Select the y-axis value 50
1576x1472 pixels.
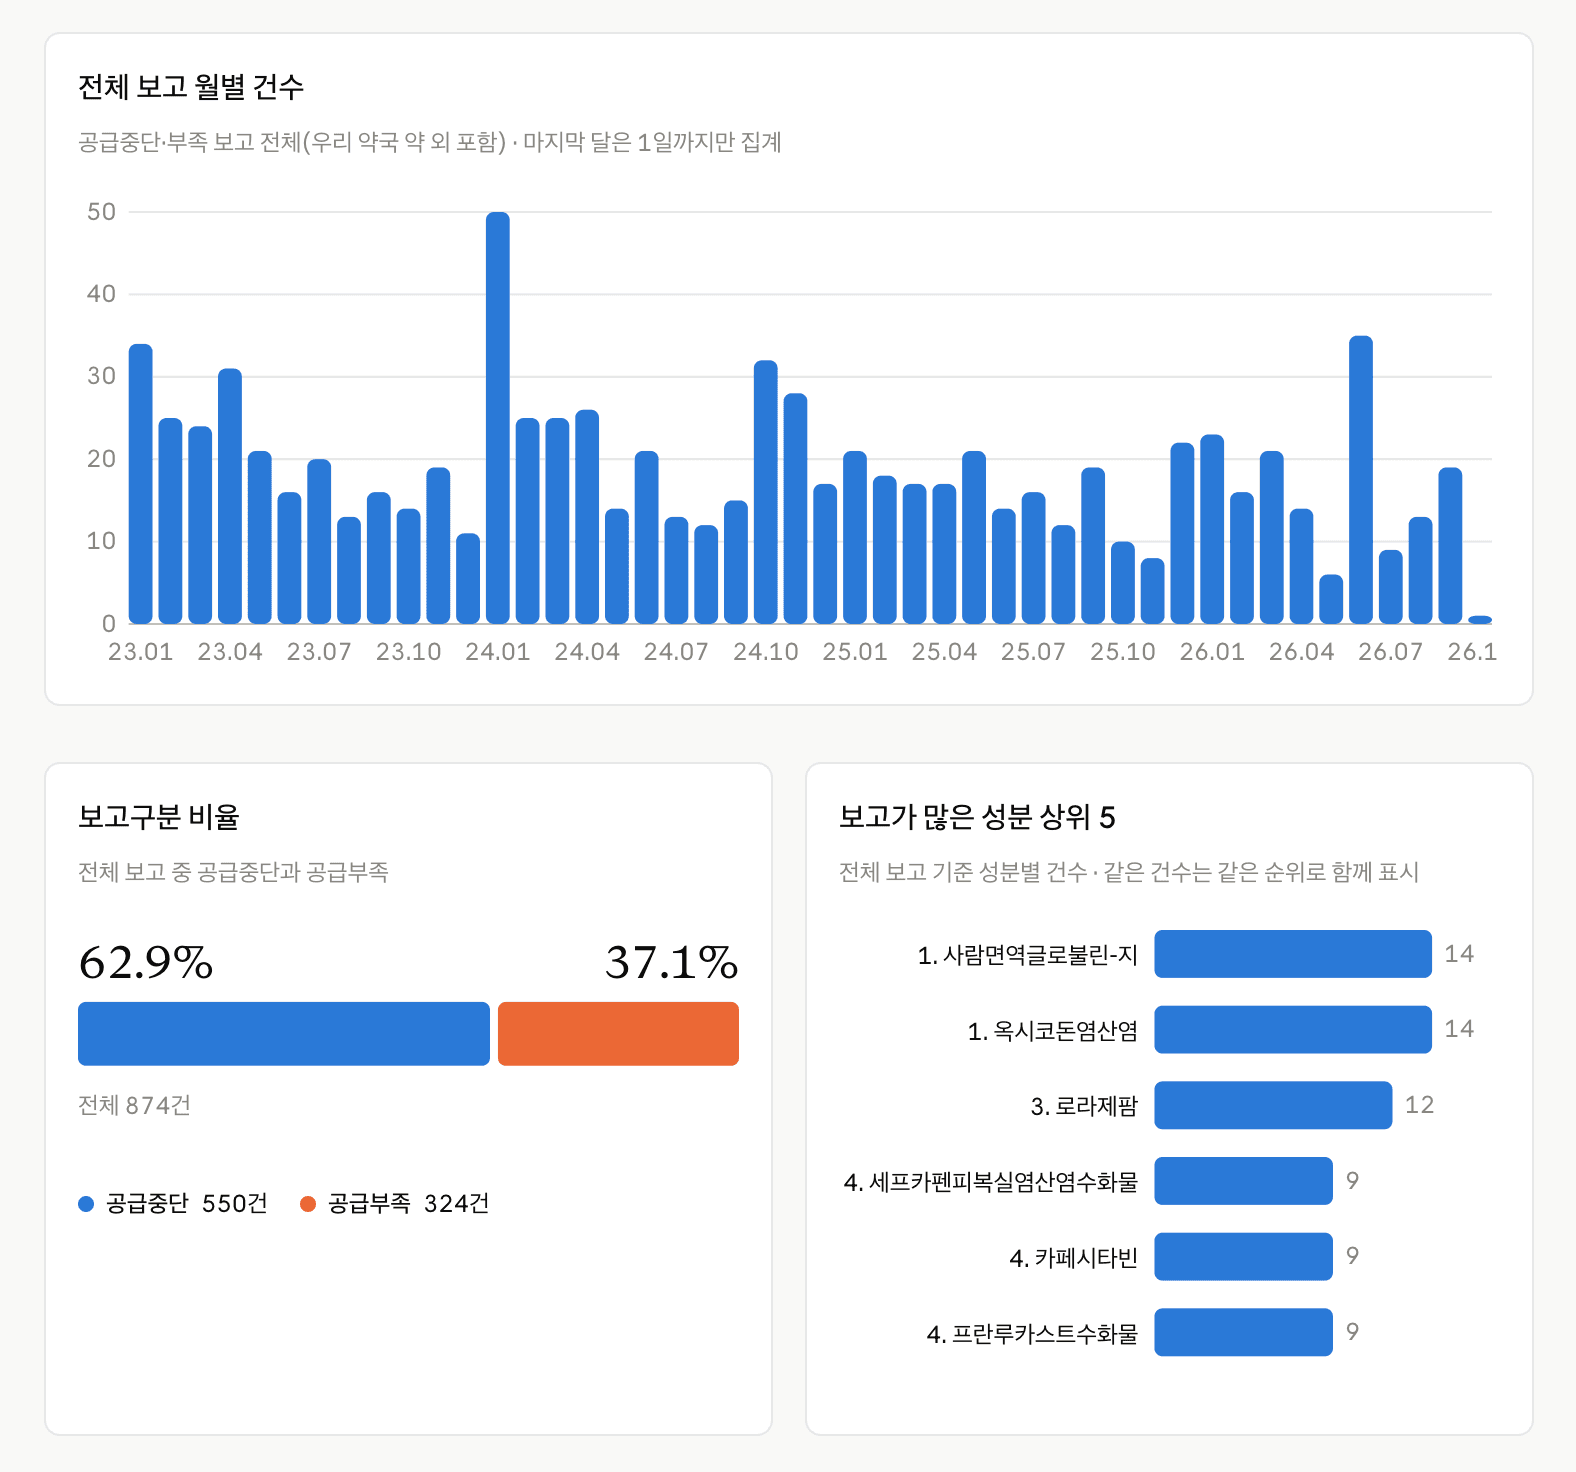click(102, 212)
